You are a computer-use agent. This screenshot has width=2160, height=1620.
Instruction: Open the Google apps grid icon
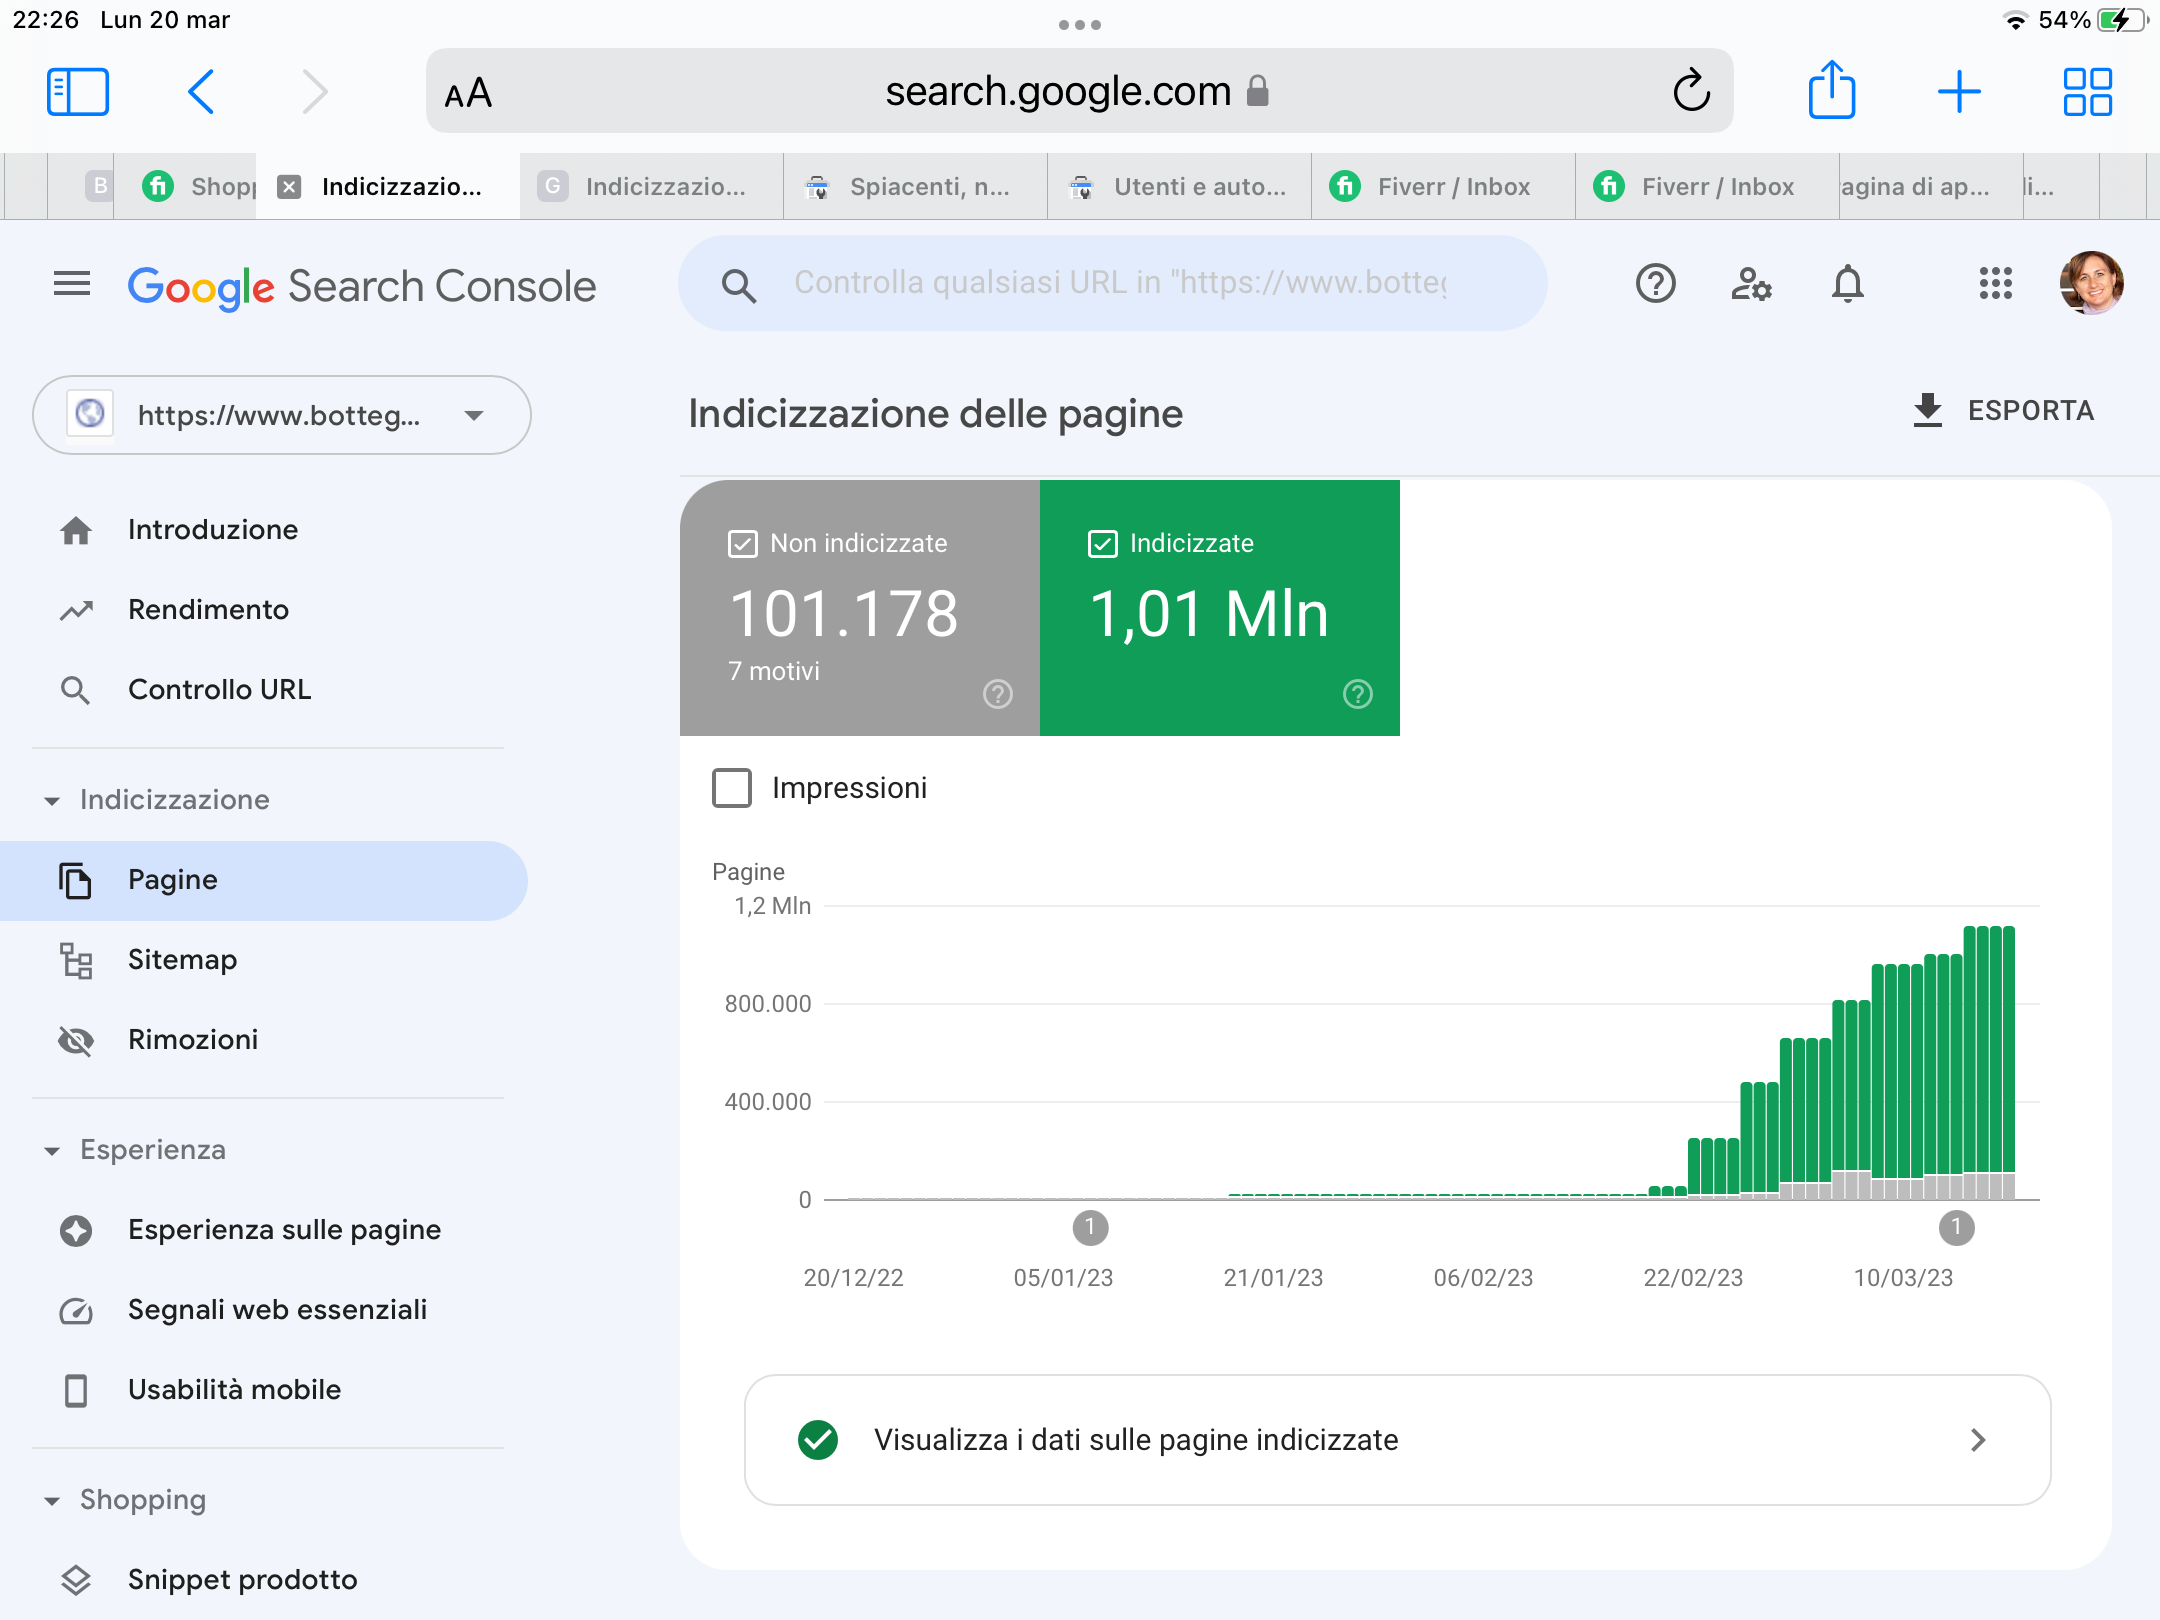[x=1996, y=284]
